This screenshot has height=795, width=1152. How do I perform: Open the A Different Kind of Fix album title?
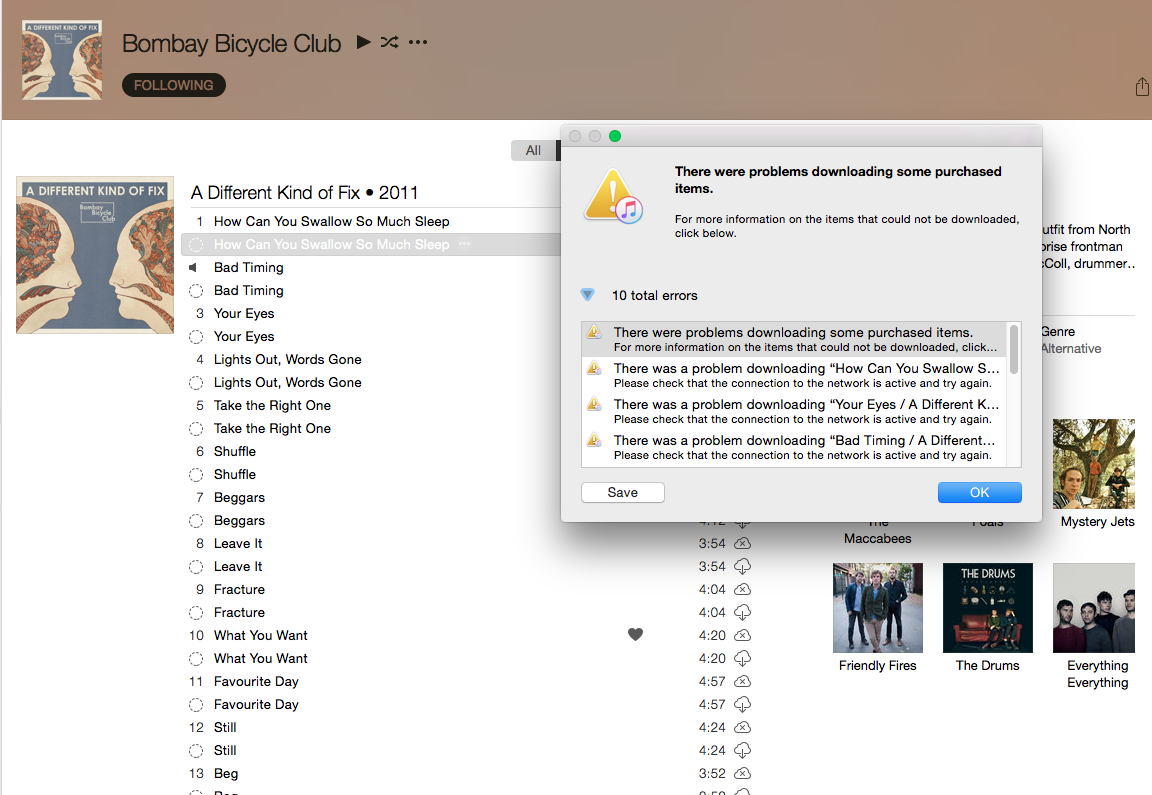coord(304,193)
